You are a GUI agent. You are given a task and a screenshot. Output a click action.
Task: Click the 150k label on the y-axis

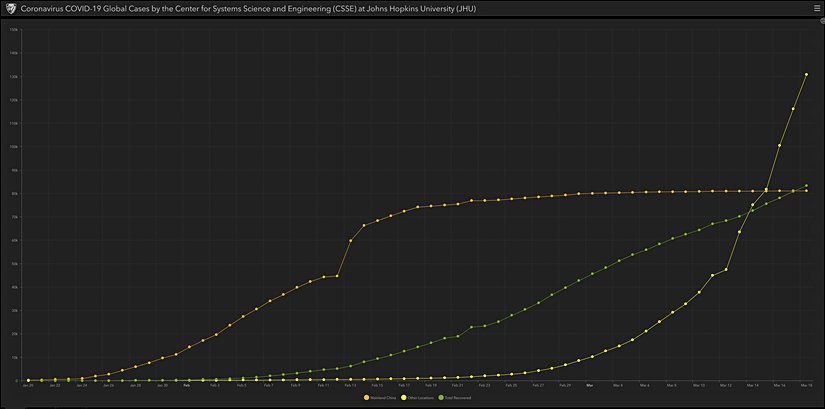point(14,29)
